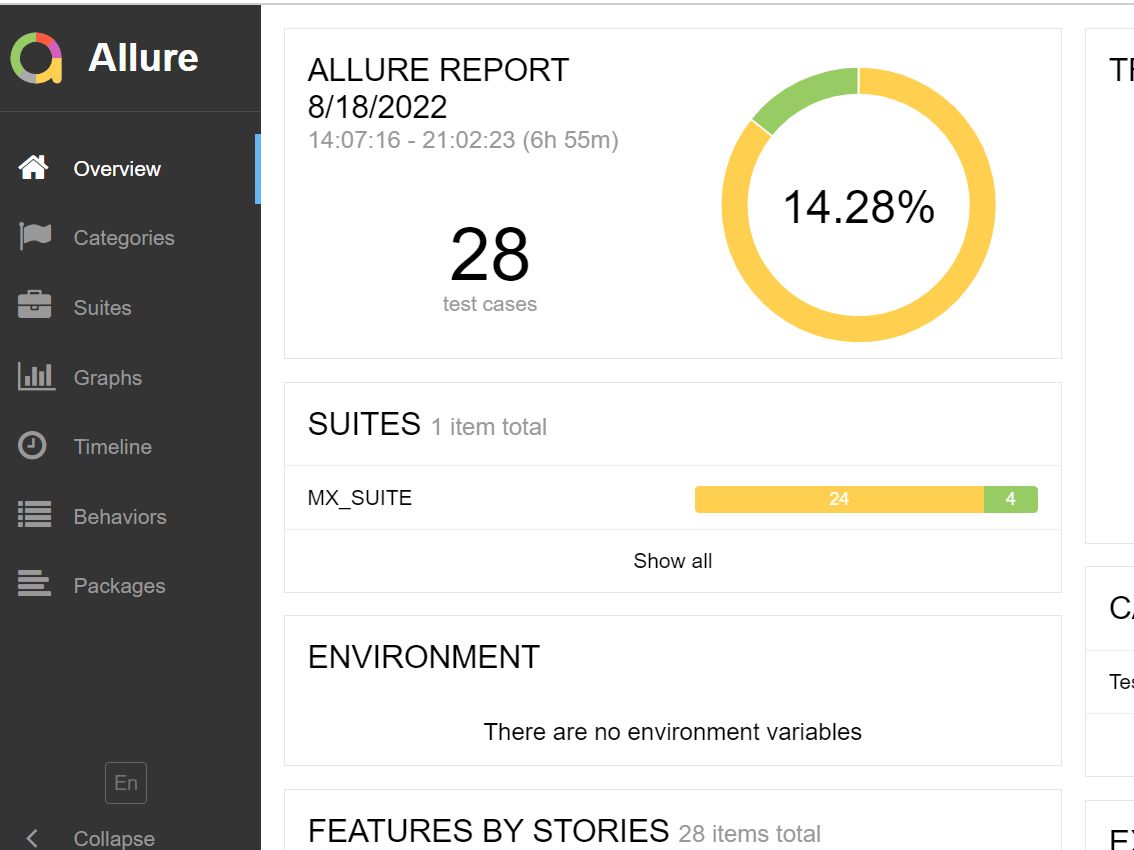Click the Suites briefcase icon
Image resolution: width=1134 pixels, height=850 pixels.
point(35,305)
